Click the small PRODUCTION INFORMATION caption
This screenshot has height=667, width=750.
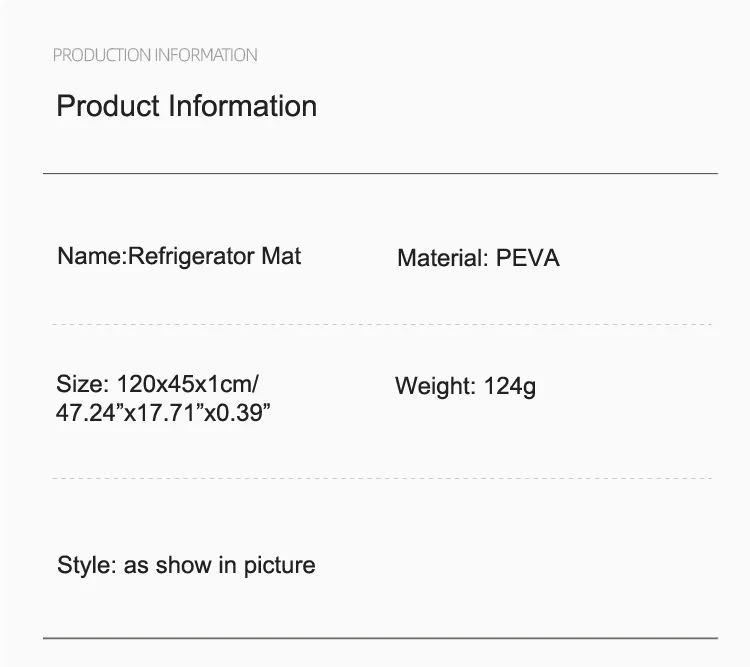click(155, 55)
